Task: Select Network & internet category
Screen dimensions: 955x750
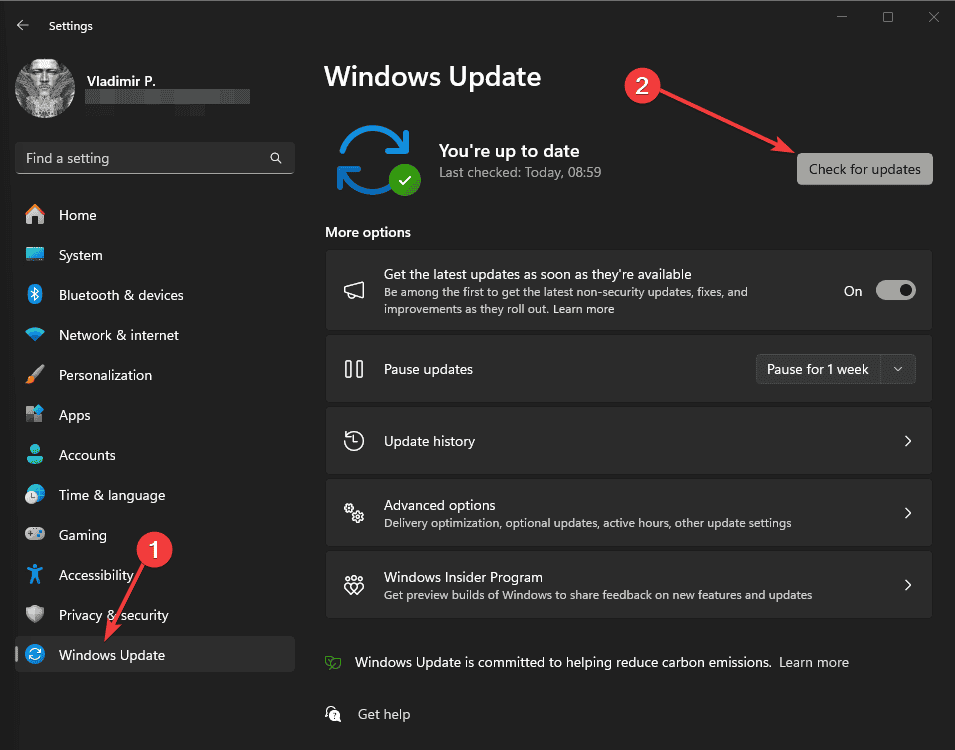Action: tap(119, 335)
